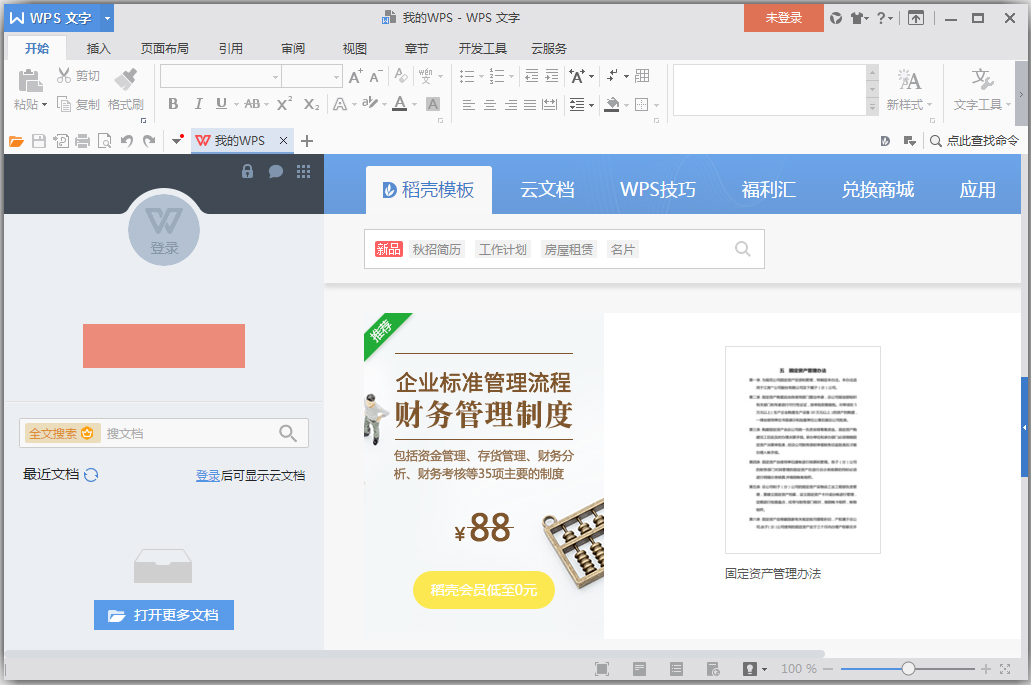The width and height of the screenshot is (1031, 685).
Task: Open the font size combo box
Action: coord(312,77)
